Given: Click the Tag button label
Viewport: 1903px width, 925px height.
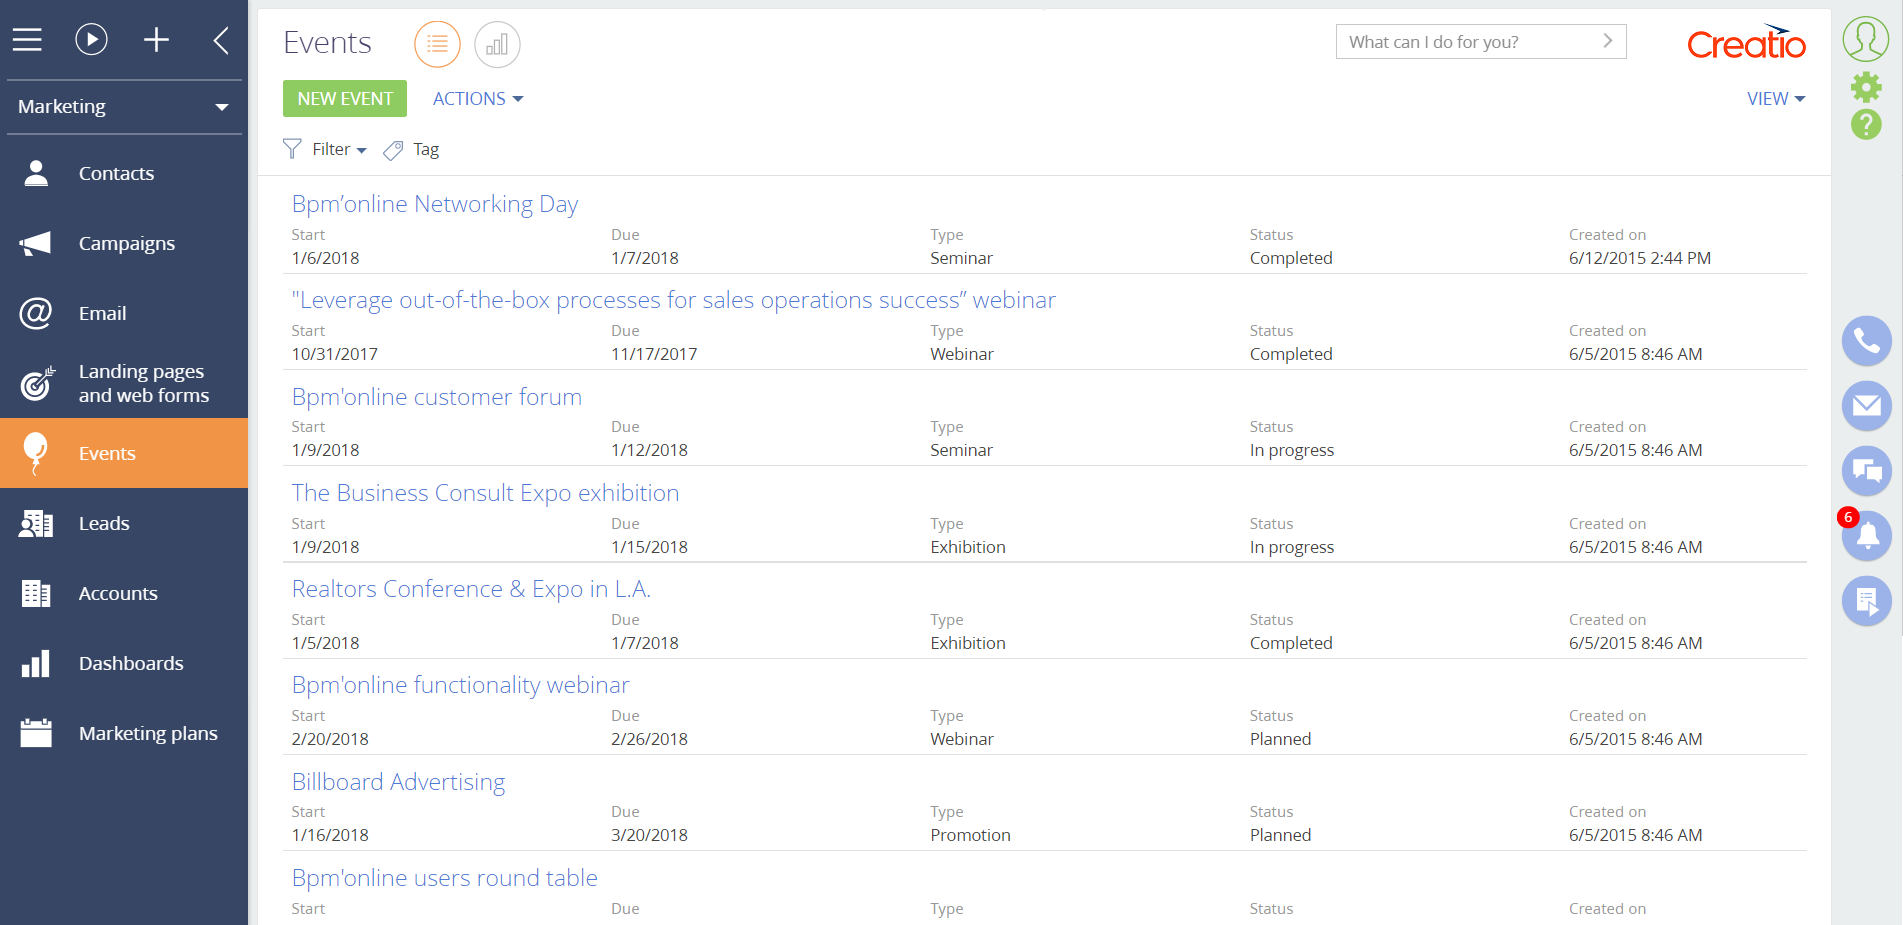Looking at the screenshot, I should click(x=426, y=149).
